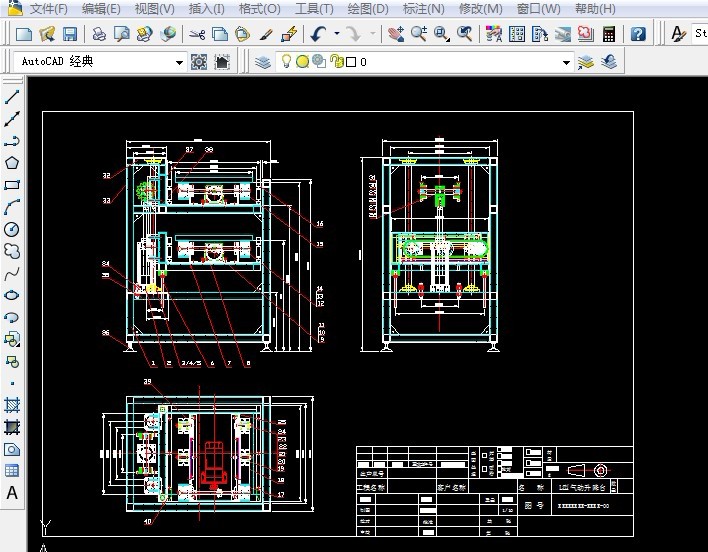Open the Table tool in draw toolbar
This screenshot has height=552, width=708.
tap(12, 471)
